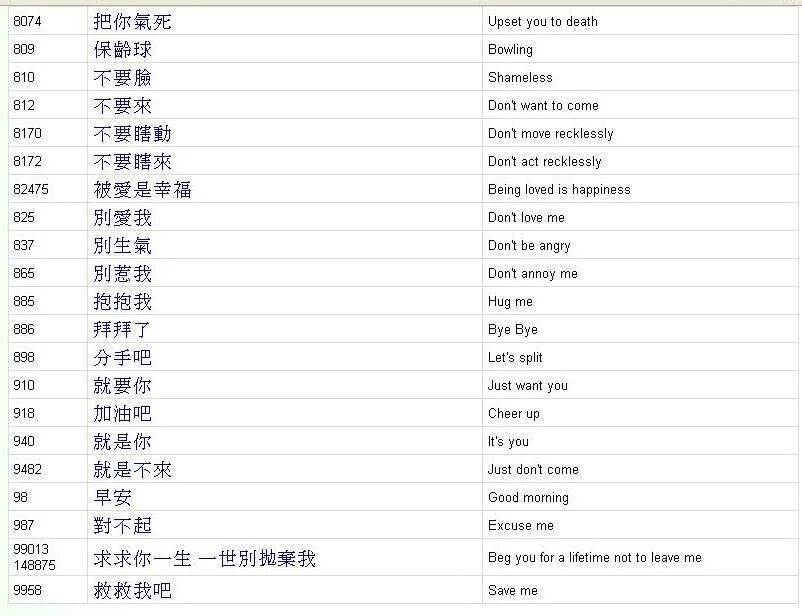Viewport: 802px width, 616px height.
Task: Click the translation 'Hug me'
Action: (x=510, y=302)
